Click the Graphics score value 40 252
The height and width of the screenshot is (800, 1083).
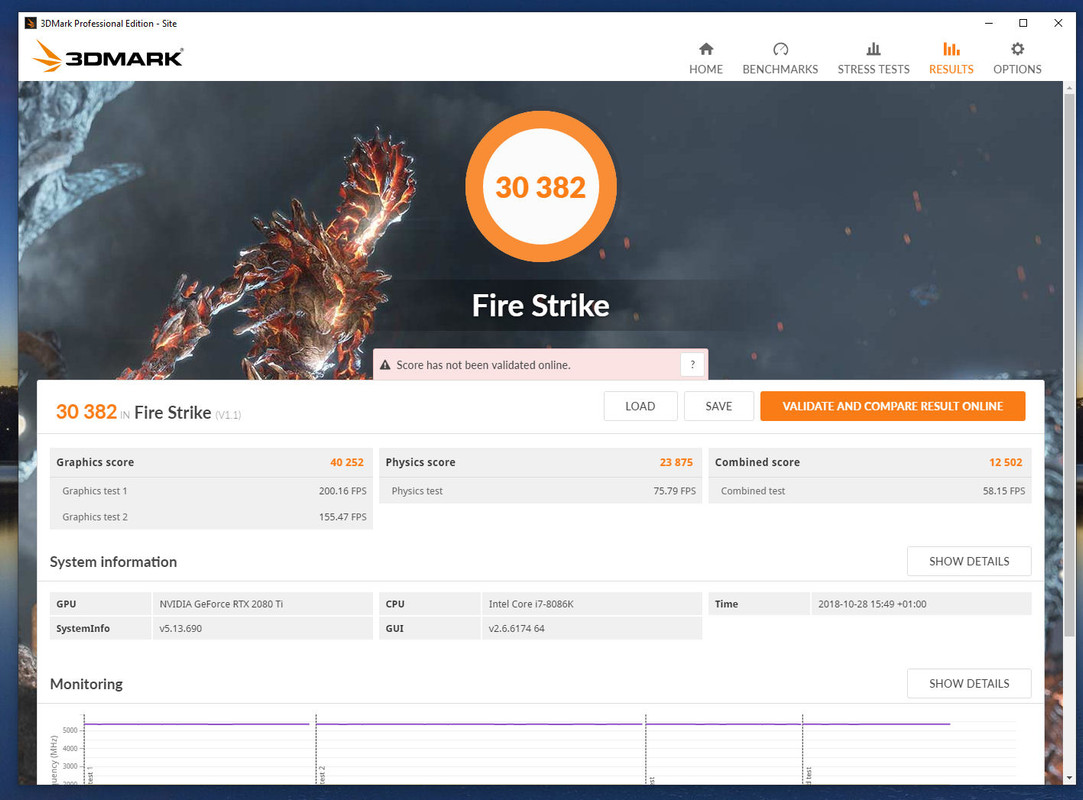[347, 462]
